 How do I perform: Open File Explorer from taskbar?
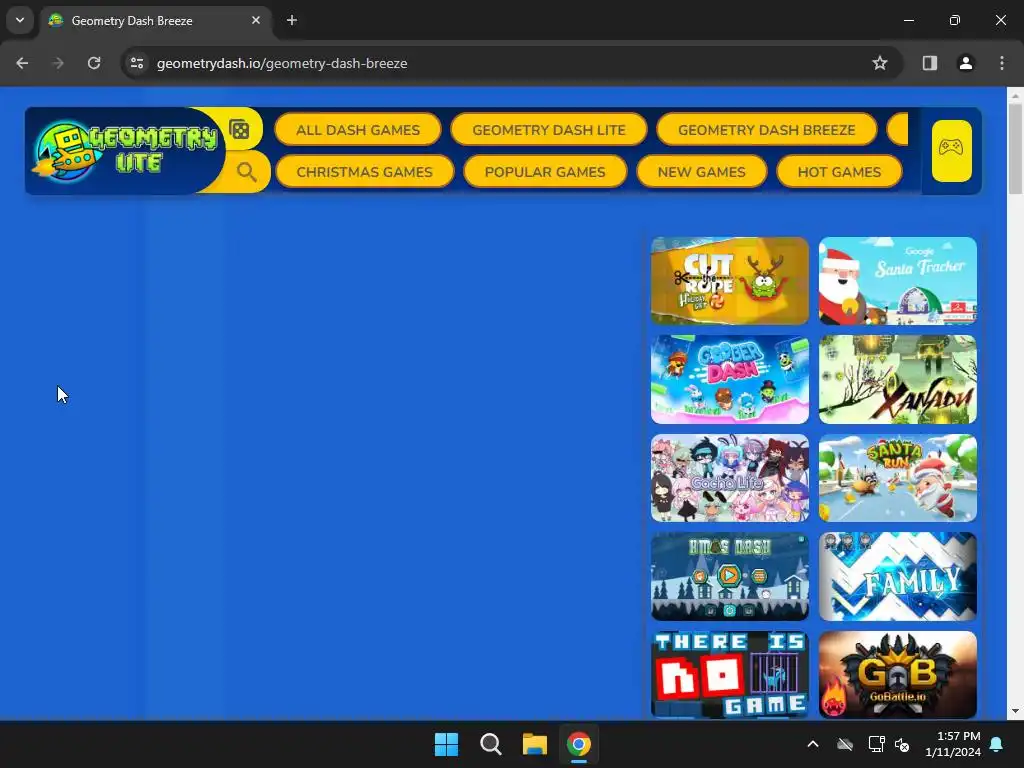coord(534,744)
